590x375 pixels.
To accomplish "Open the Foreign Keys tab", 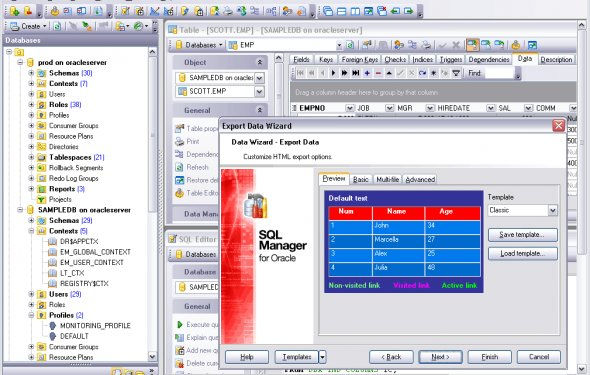I will click(x=360, y=59).
